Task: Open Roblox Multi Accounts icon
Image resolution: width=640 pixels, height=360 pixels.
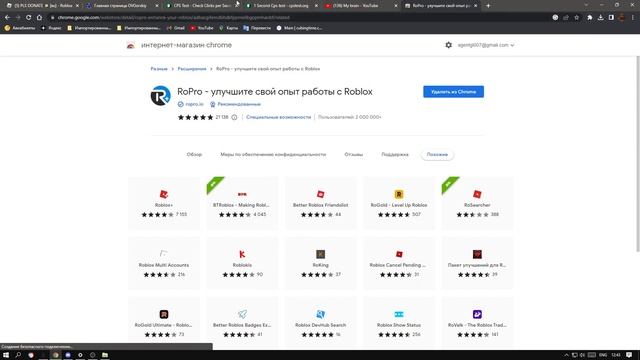Action: pos(164,254)
